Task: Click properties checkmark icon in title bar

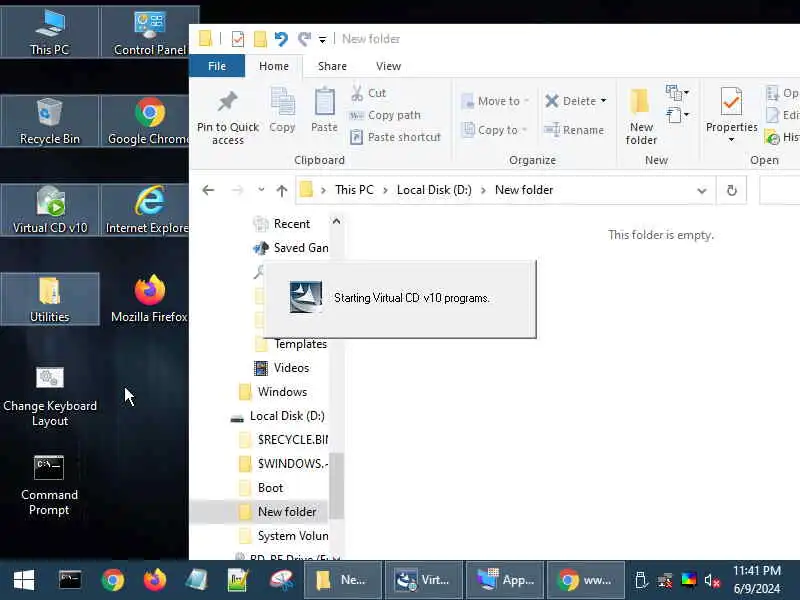Action: tap(238, 39)
